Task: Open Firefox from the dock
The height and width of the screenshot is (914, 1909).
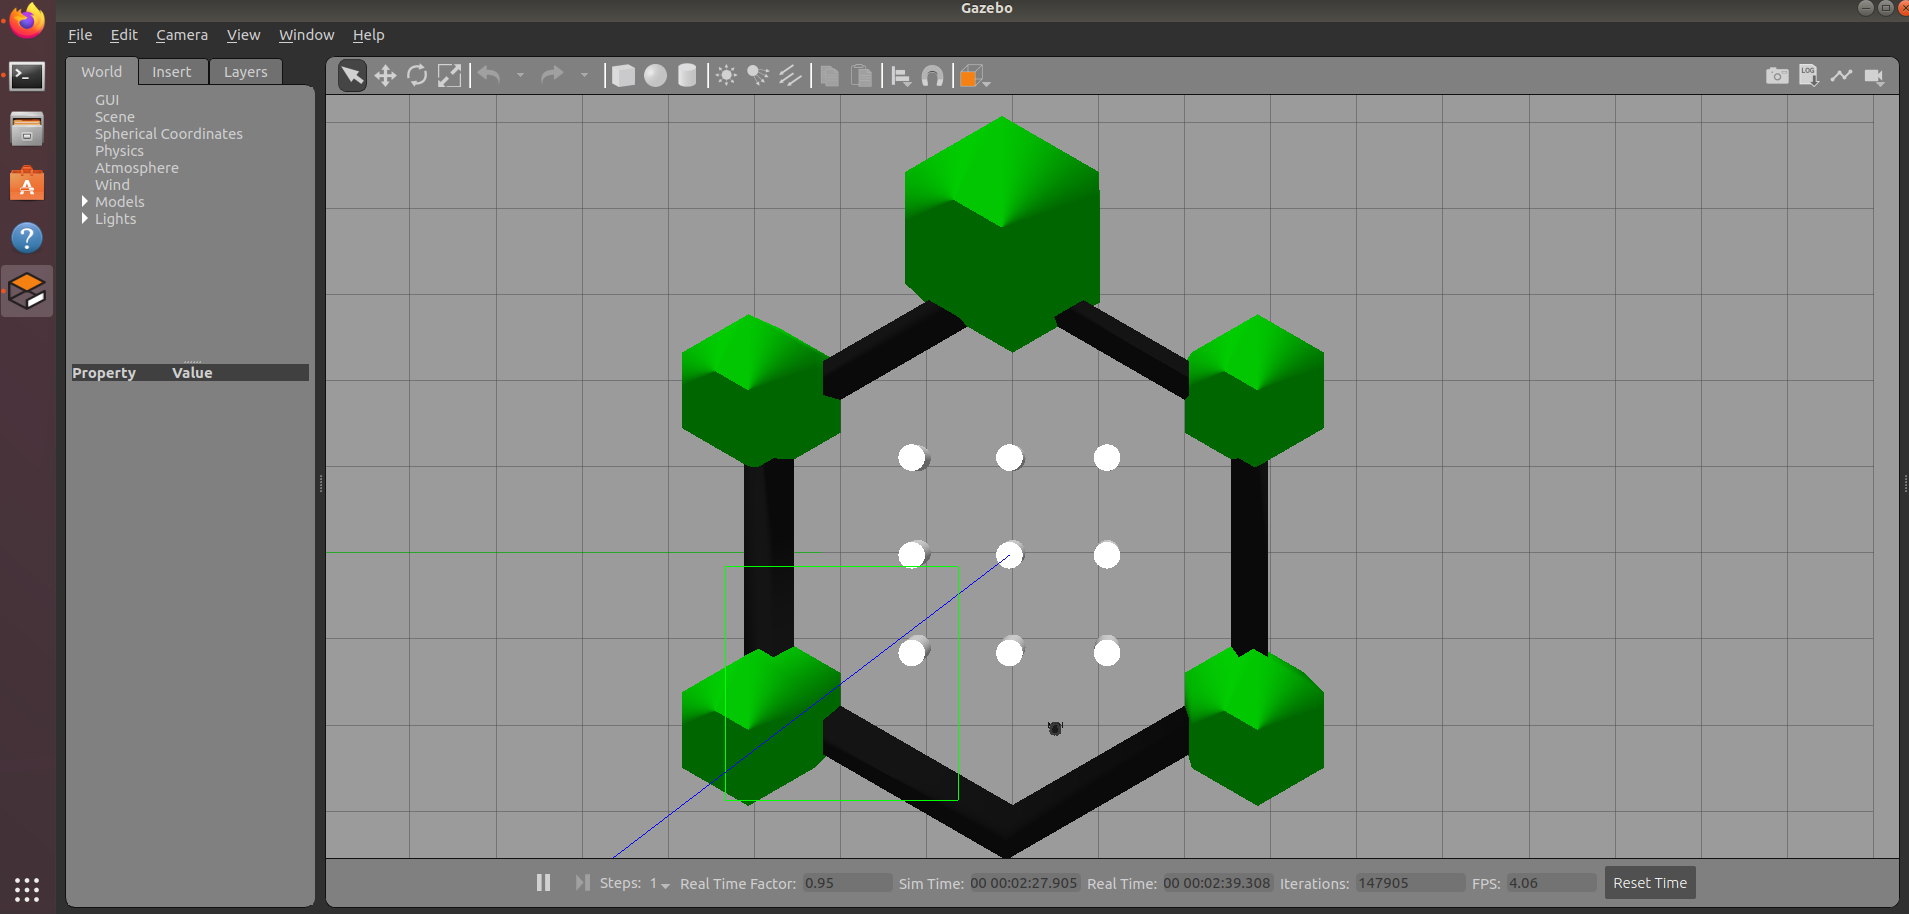Action: [27, 21]
